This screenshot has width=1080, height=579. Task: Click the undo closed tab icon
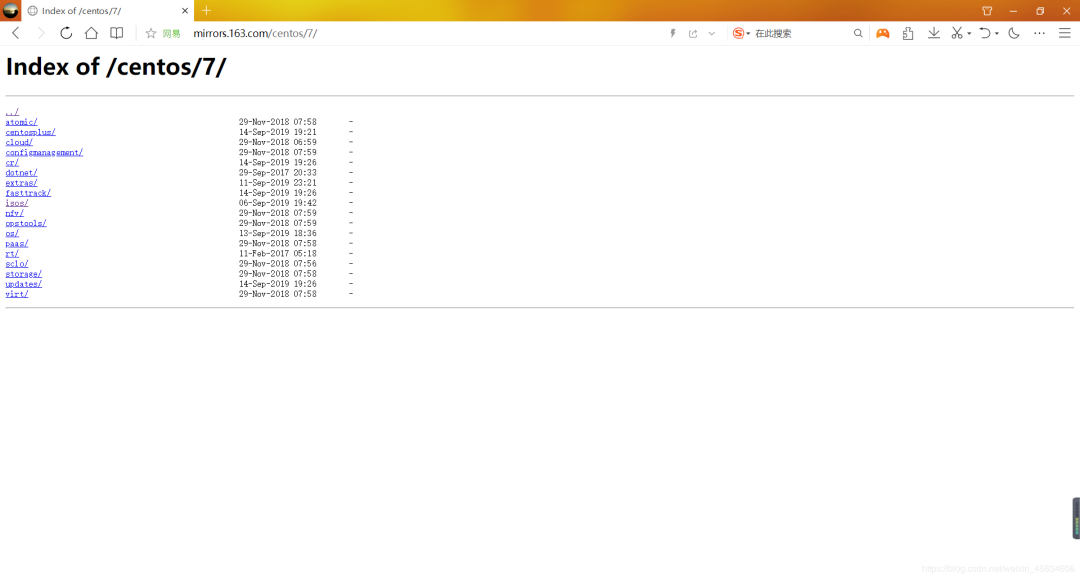coord(985,33)
